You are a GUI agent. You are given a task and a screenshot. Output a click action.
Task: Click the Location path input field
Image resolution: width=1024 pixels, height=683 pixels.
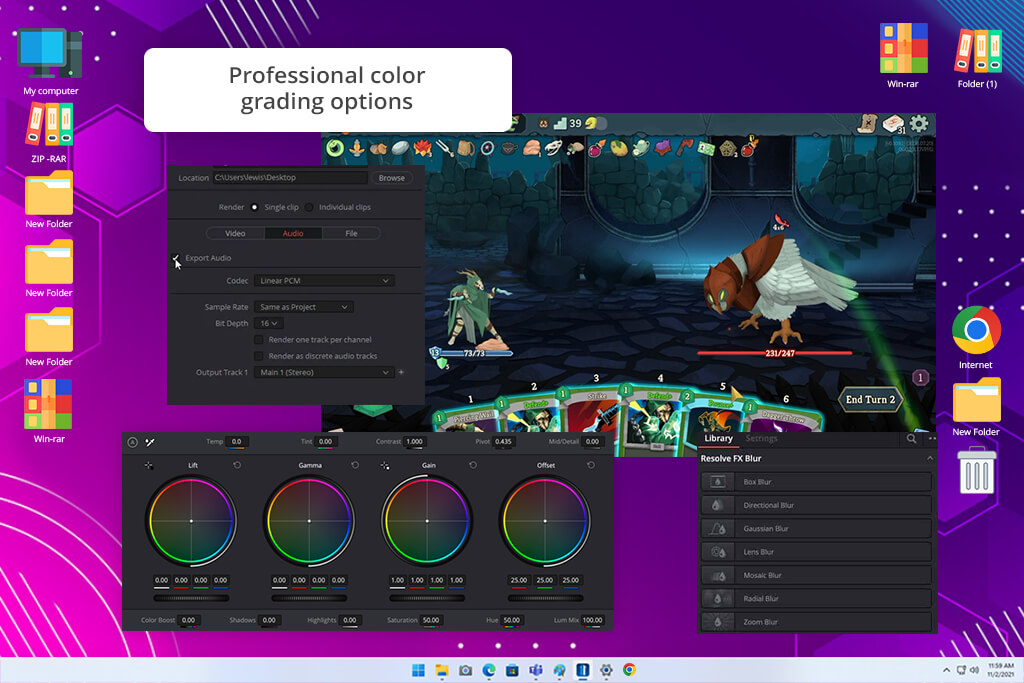(x=290, y=178)
